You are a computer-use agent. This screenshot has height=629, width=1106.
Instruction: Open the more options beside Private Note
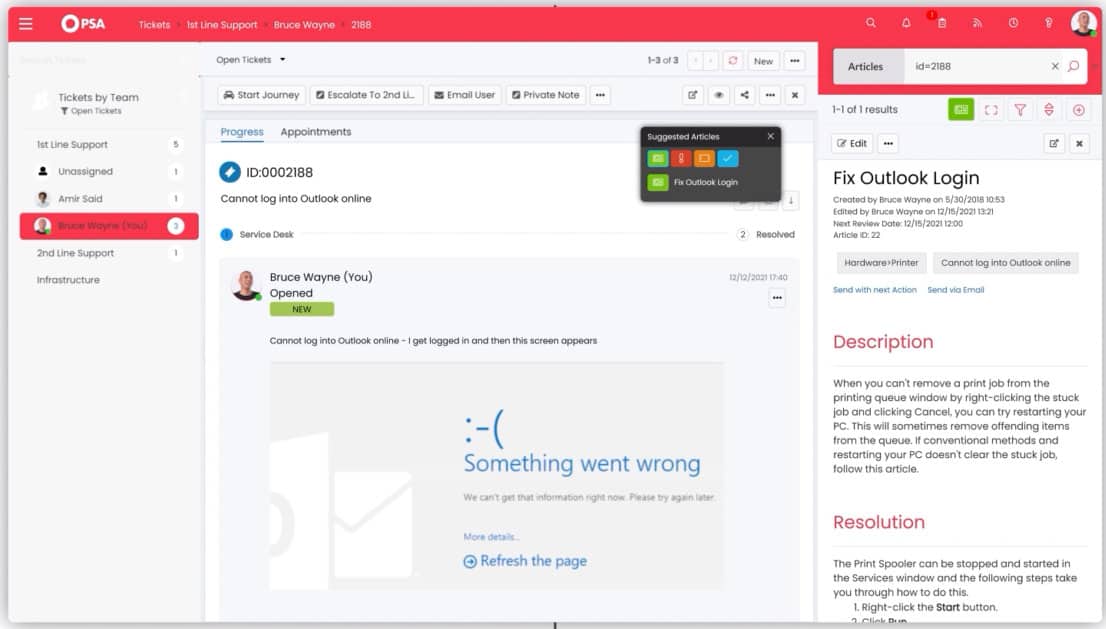click(x=600, y=95)
